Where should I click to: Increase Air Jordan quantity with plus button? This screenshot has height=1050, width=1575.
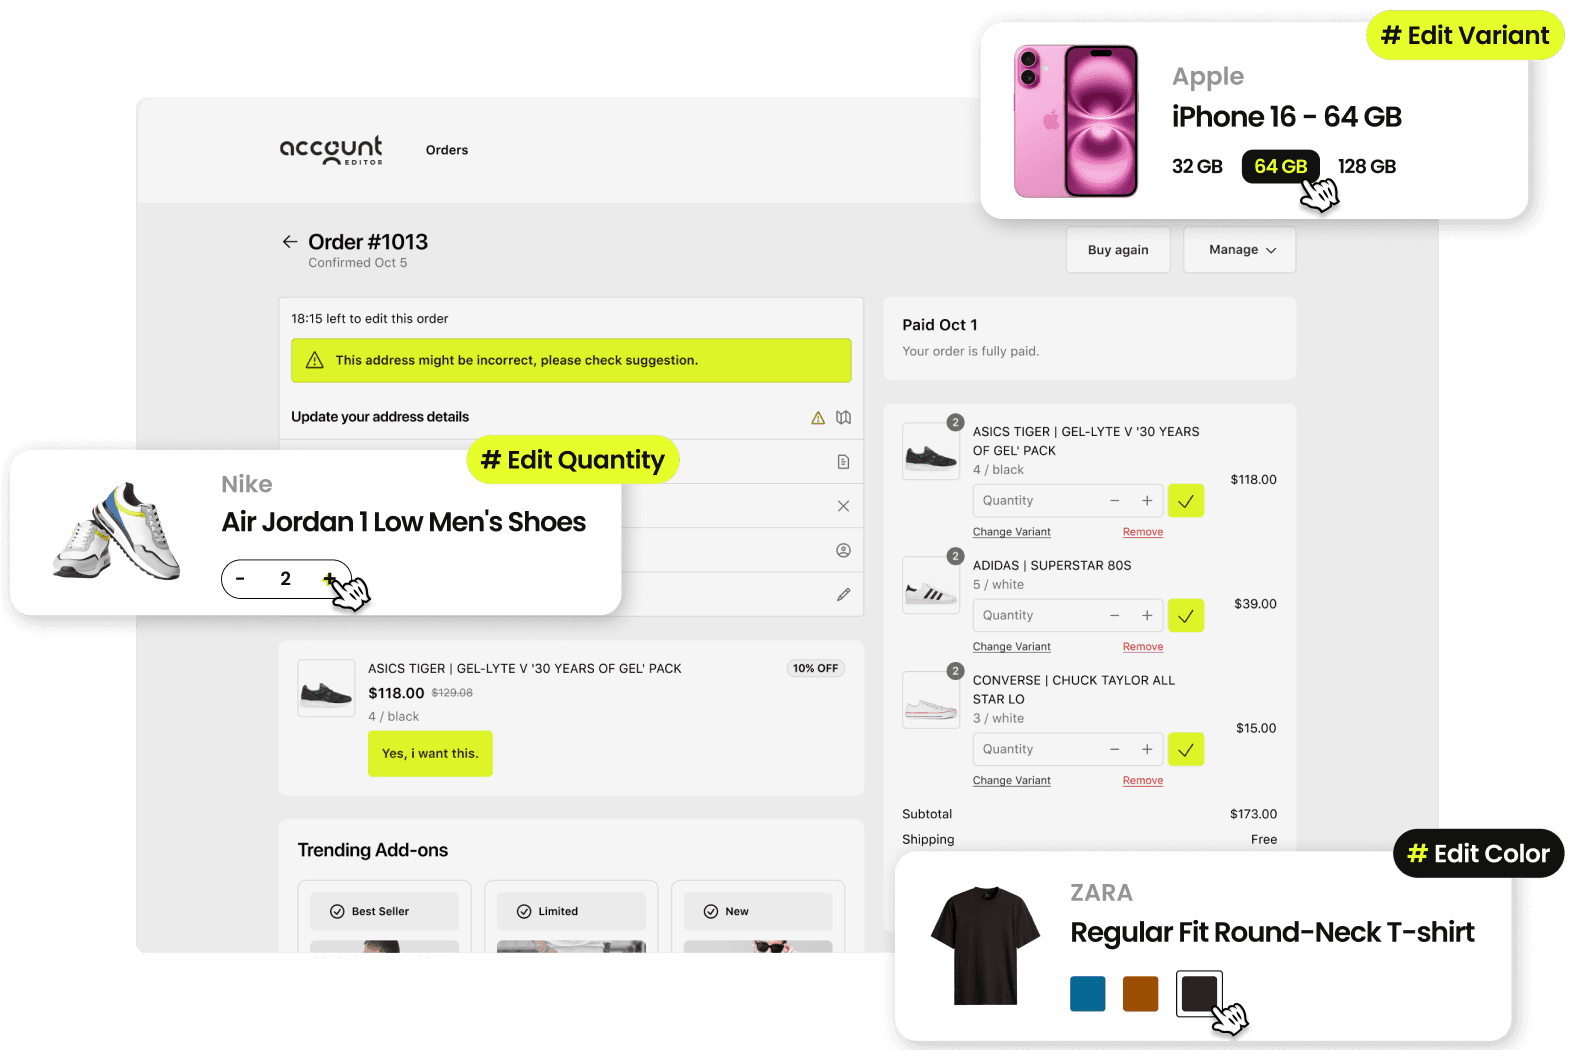coord(328,579)
